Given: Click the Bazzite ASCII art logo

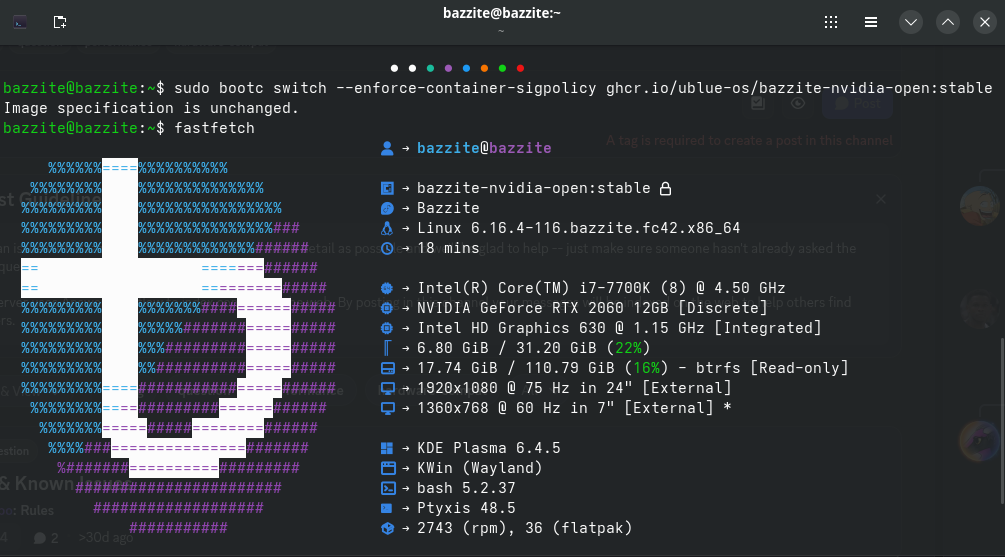Looking at the screenshot, I should 178,347.
